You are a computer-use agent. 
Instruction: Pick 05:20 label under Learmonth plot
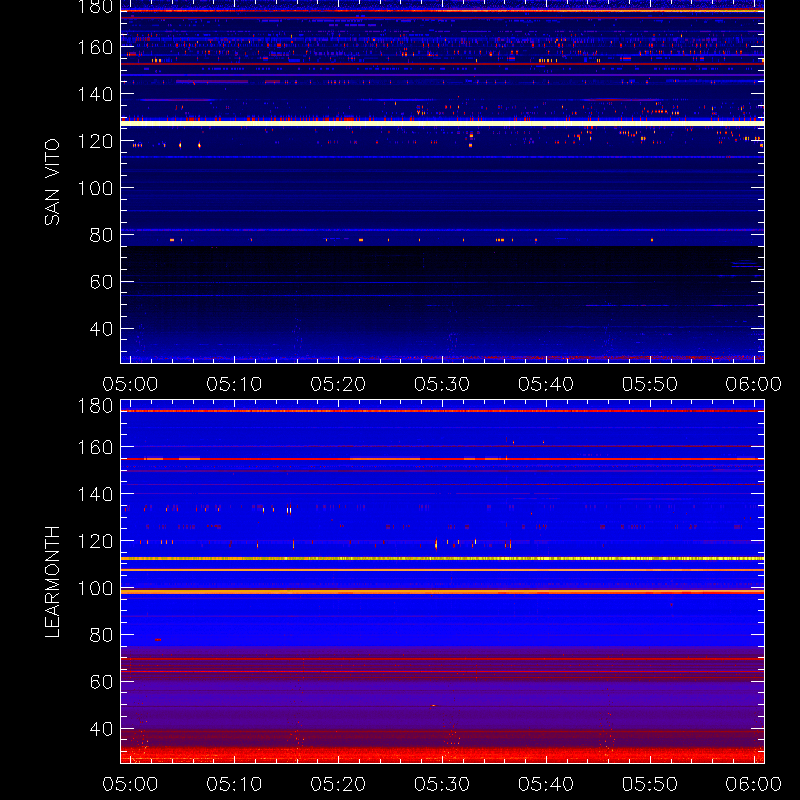click(x=338, y=784)
